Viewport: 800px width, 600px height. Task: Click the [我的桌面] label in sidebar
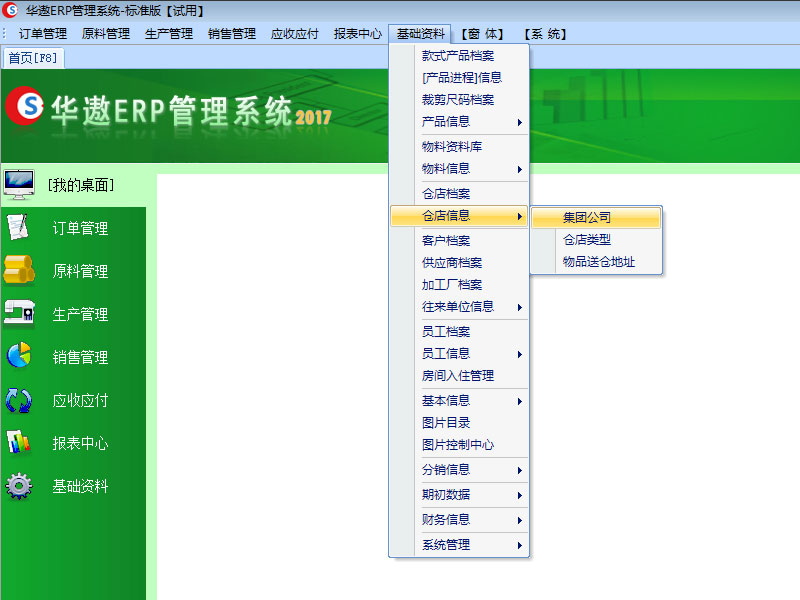(x=81, y=185)
